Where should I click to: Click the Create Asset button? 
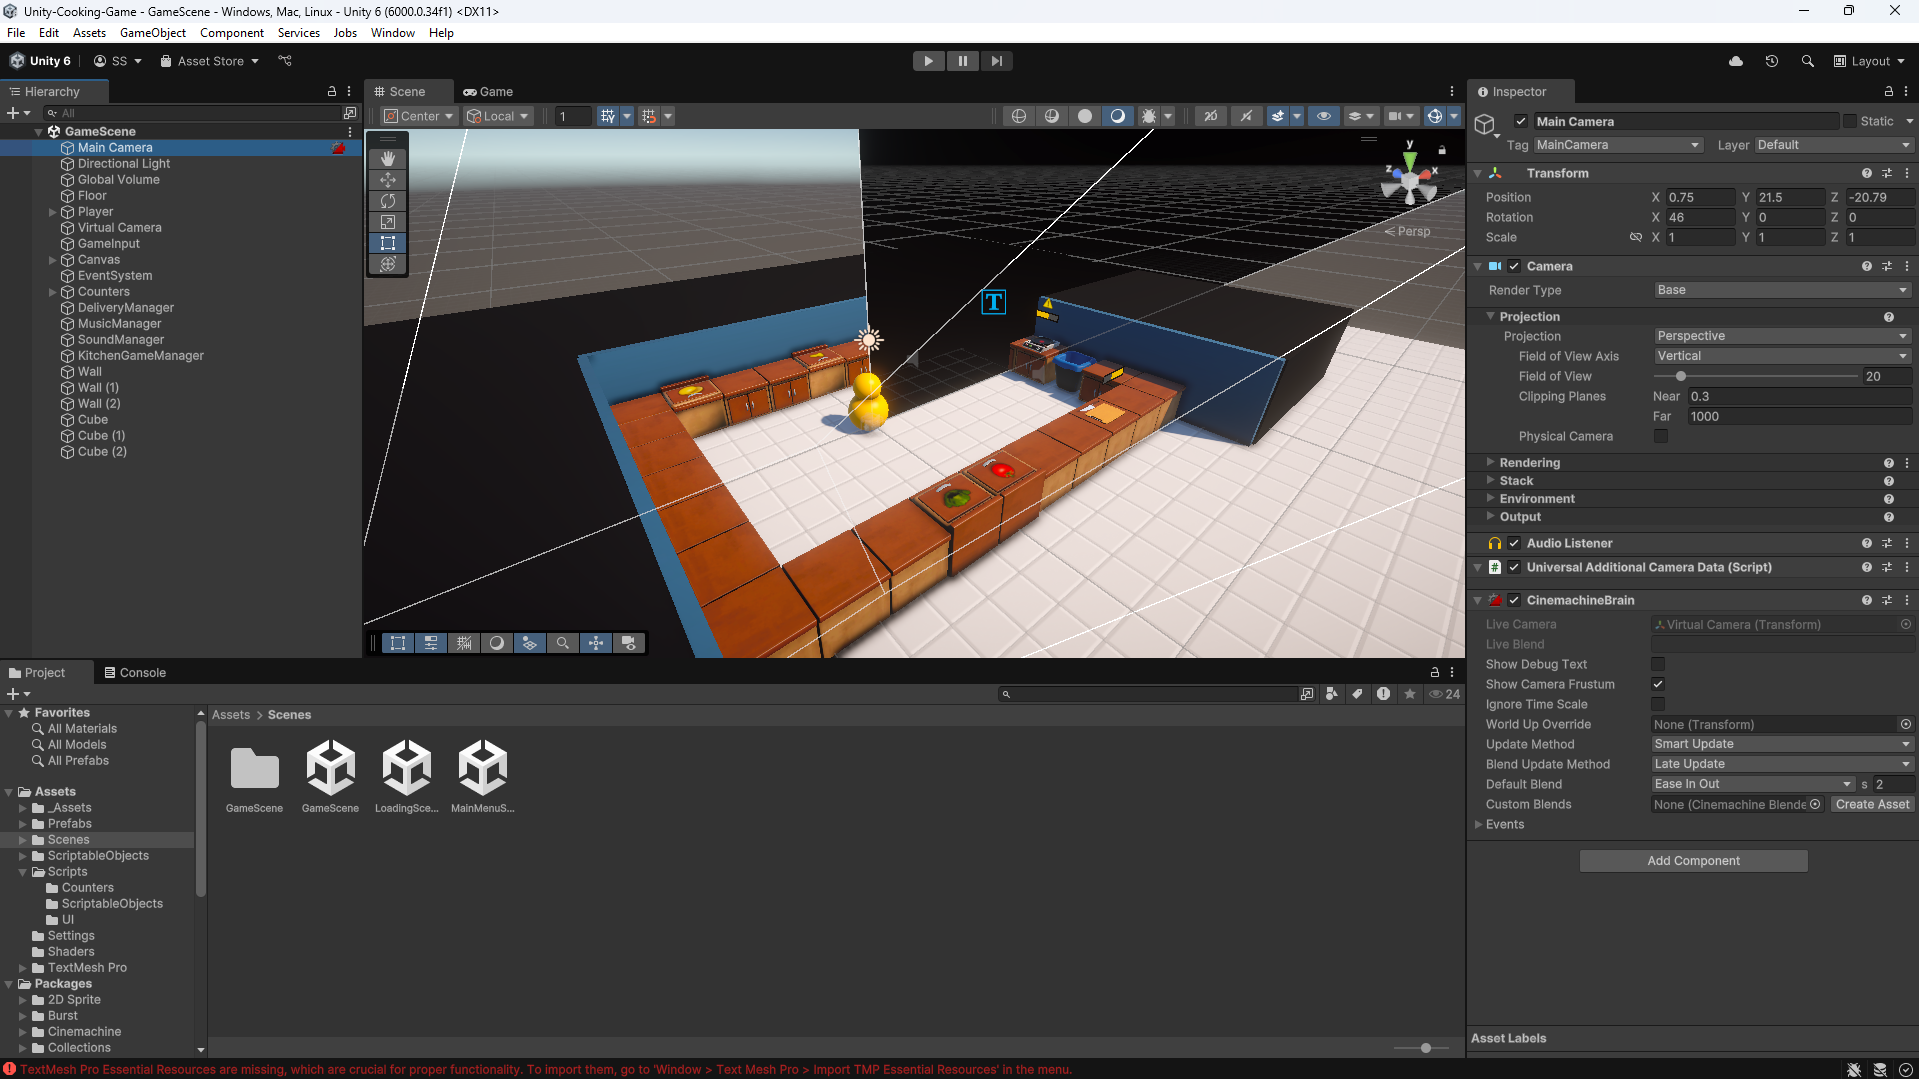click(x=1872, y=804)
